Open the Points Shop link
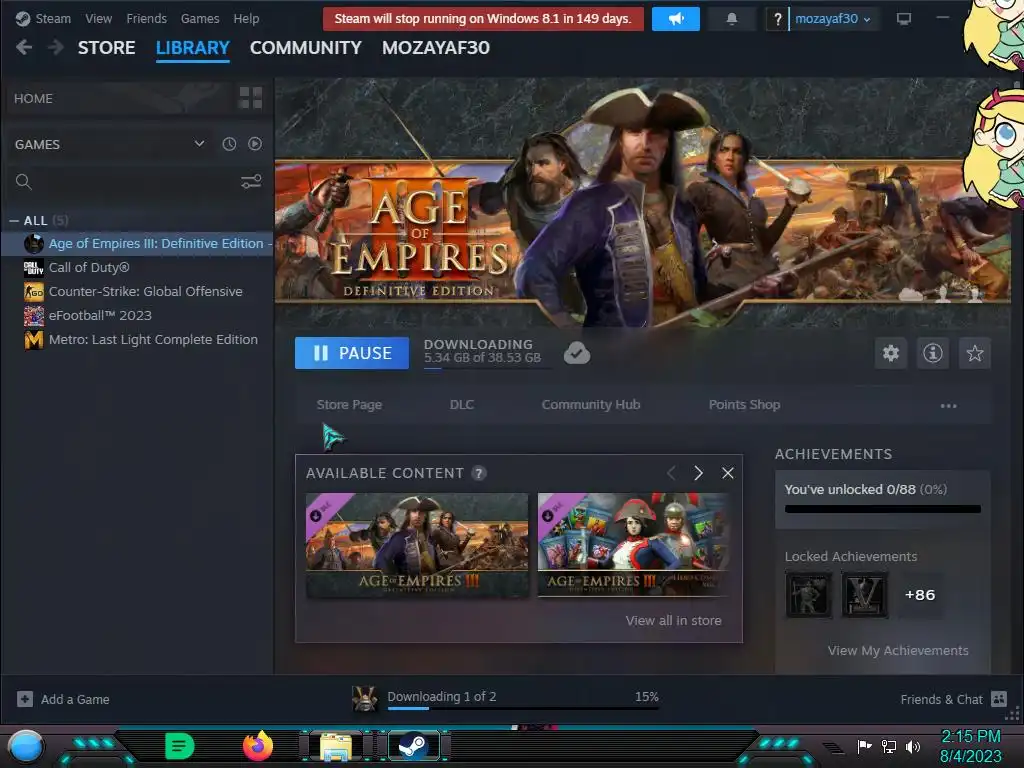This screenshot has height=768, width=1024. tap(744, 405)
